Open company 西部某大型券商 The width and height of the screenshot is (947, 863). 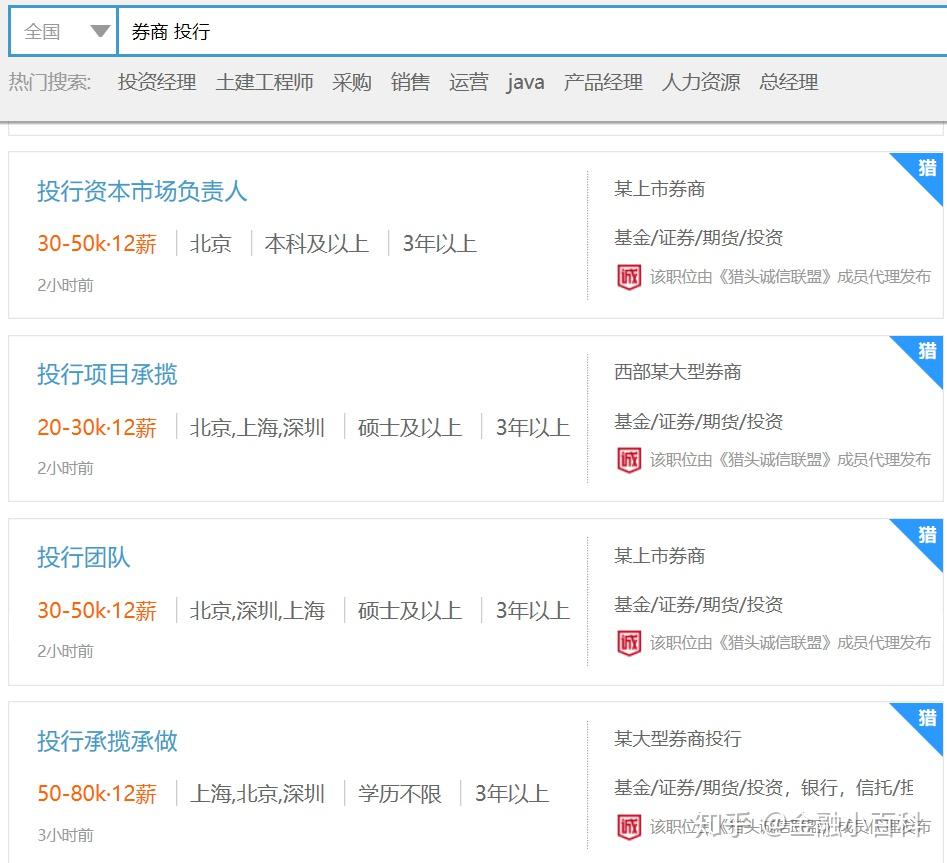point(678,372)
